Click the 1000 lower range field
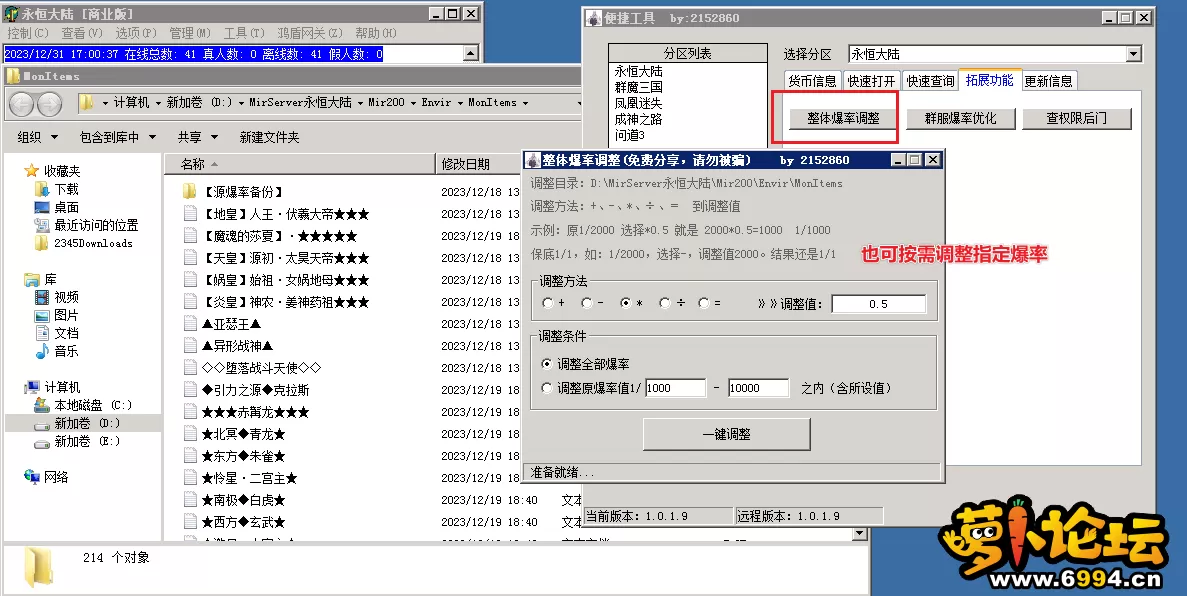This screenshot has height=596, width=1187. [x=675, y=388]
